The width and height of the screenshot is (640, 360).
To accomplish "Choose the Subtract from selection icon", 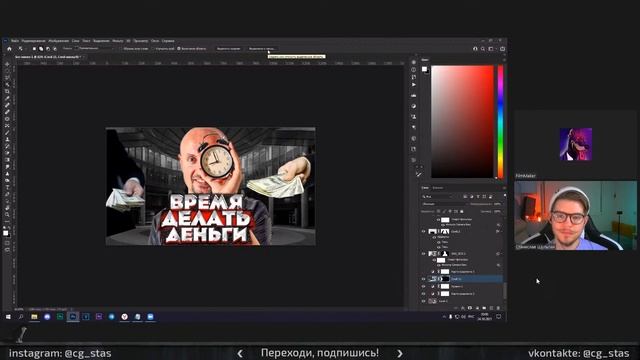I will (x=48, y=49).
